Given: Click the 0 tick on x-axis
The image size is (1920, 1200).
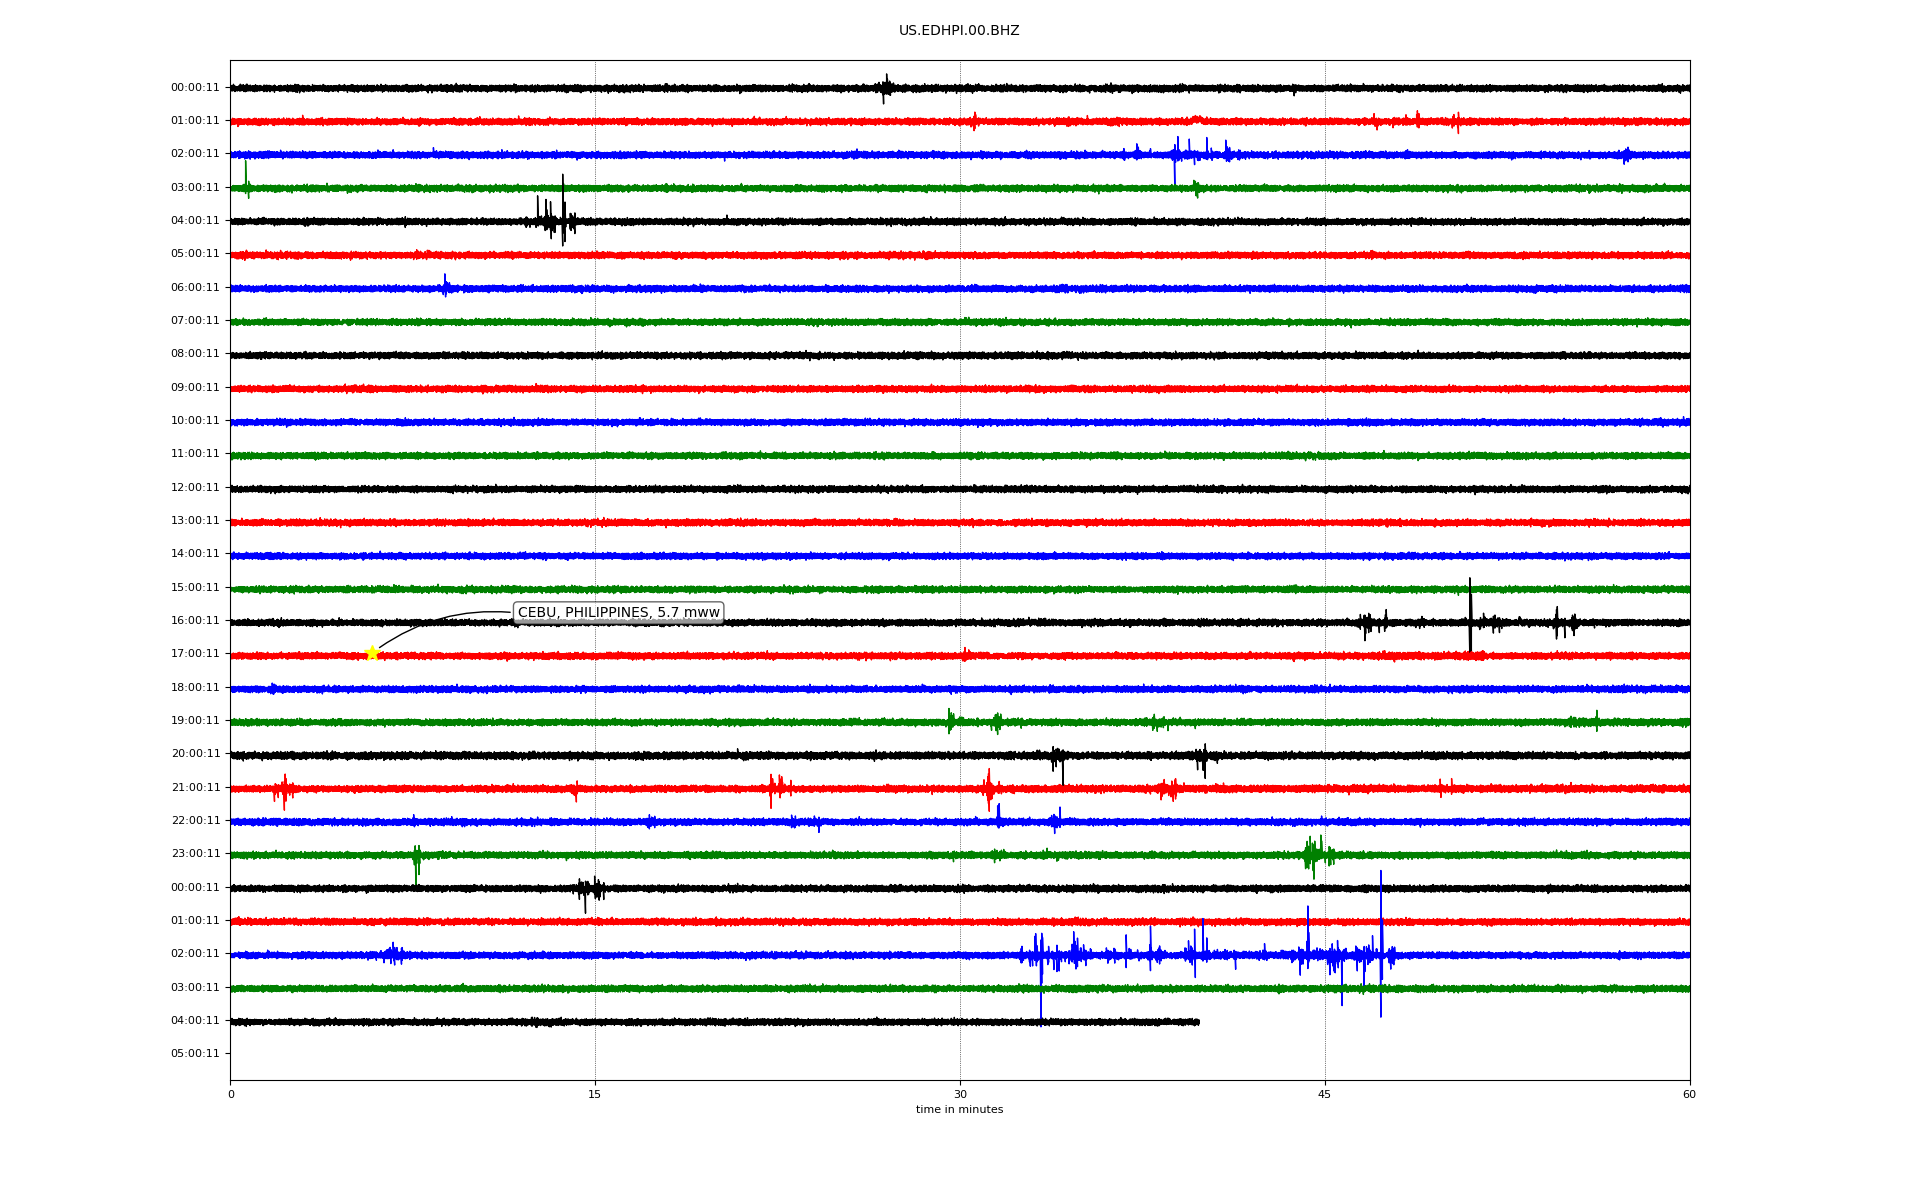Looking at the screenshot, I should click(x=231, y=1094).
